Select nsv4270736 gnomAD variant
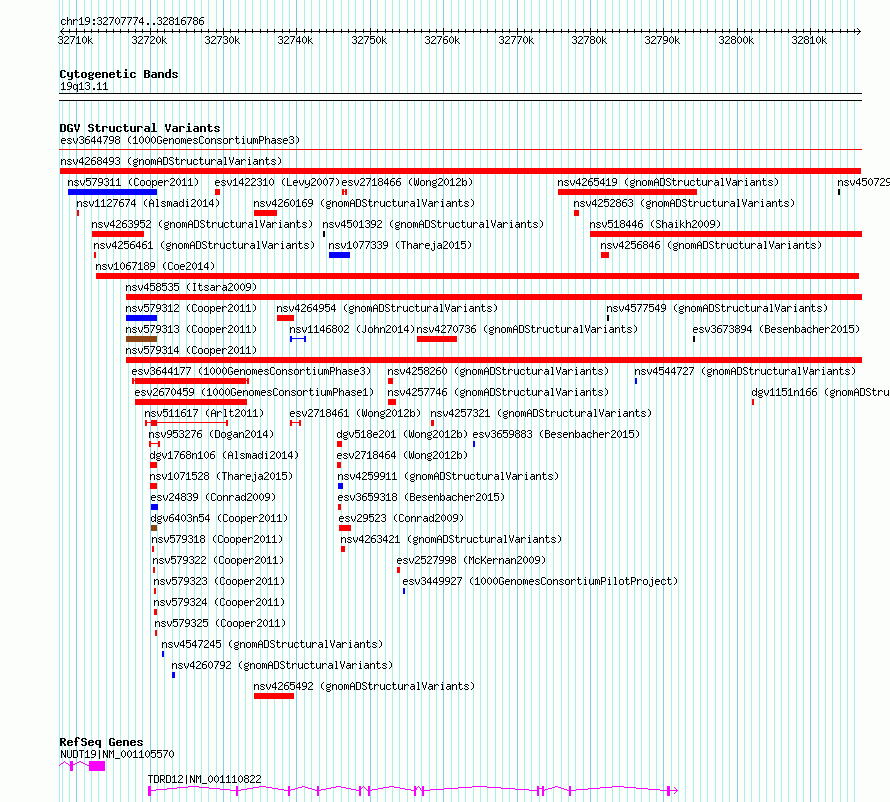The height and width of the screenshot is (802, 890). click(x=527, y=329)
